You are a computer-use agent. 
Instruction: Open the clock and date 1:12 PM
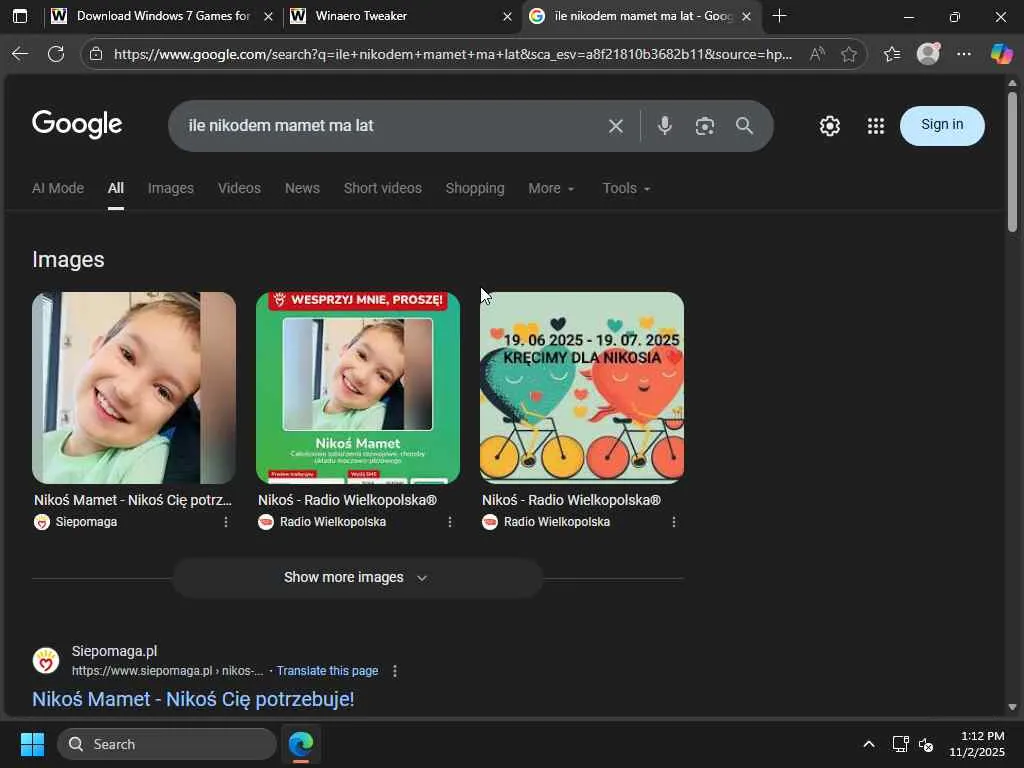pyautogui.click(x=977, y=744)
